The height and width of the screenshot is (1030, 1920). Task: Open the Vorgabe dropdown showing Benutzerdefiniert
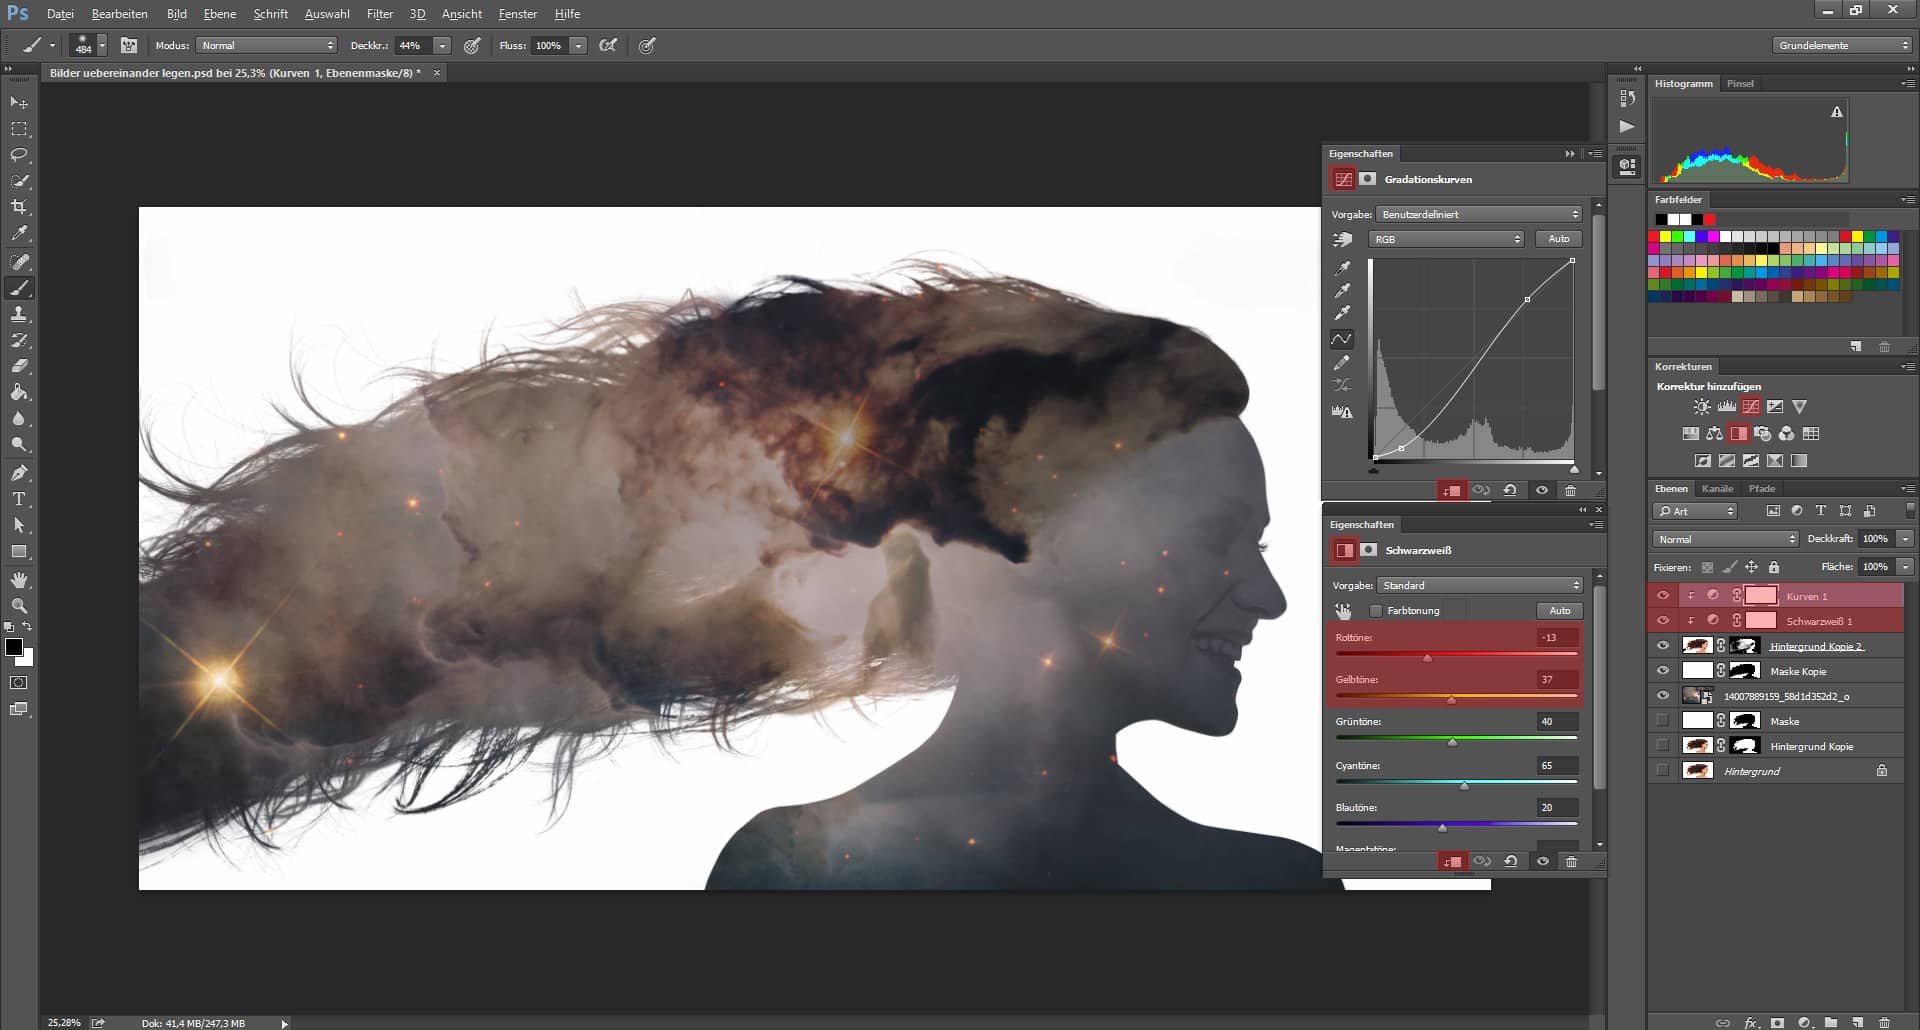pyautogui.click(x=1480, y=214)
